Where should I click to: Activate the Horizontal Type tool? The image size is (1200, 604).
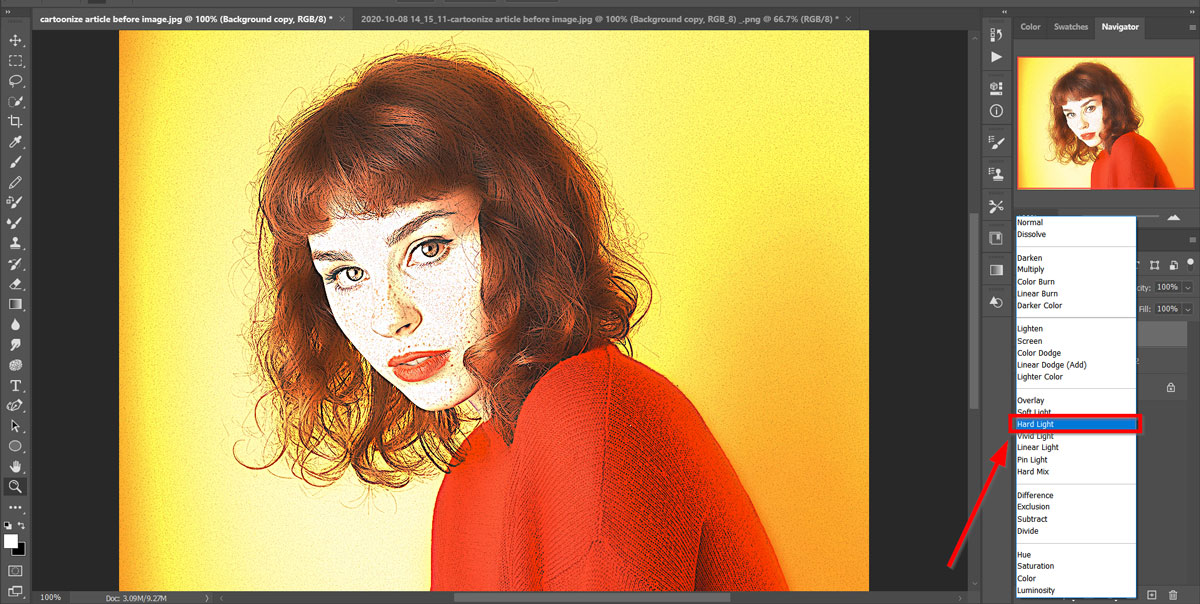coord(15,385)
